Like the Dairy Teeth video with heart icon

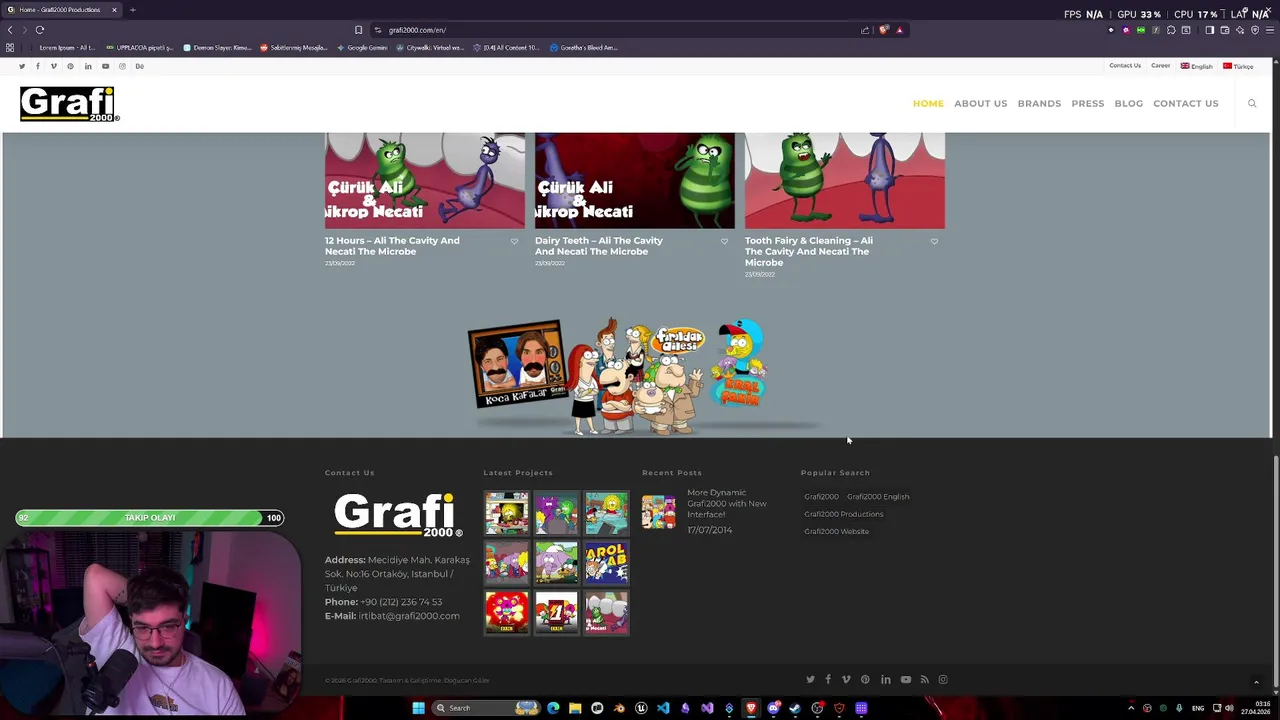(x=724, y=241)
